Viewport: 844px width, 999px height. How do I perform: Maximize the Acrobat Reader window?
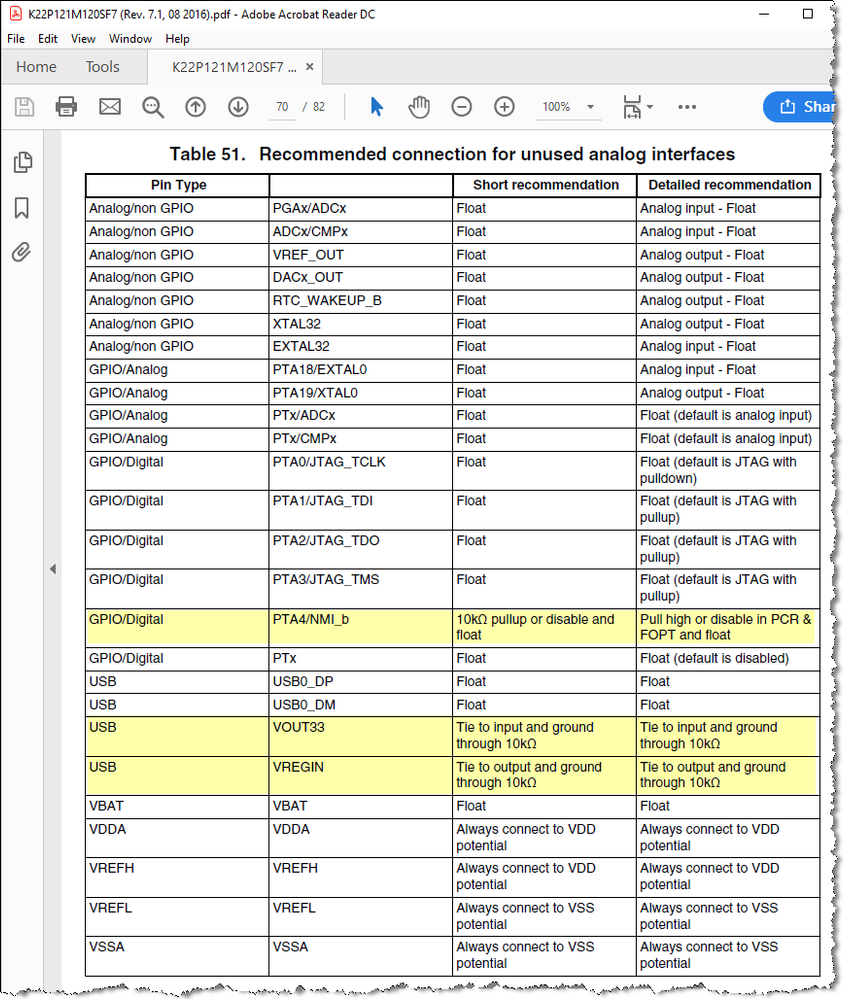[808, 13]
